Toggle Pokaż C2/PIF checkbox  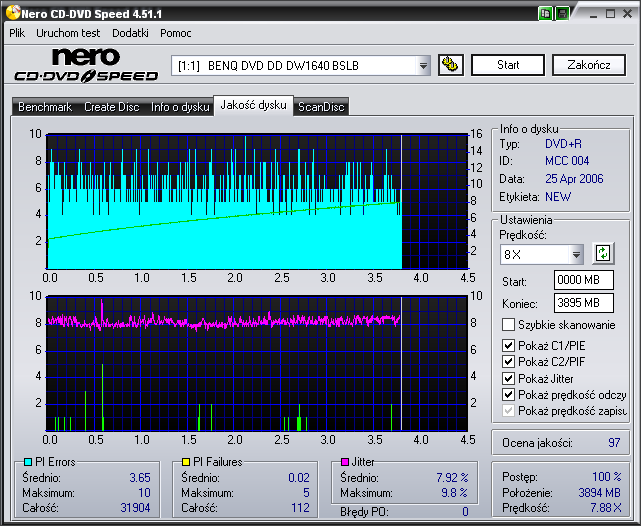click(x=508, y=362)
